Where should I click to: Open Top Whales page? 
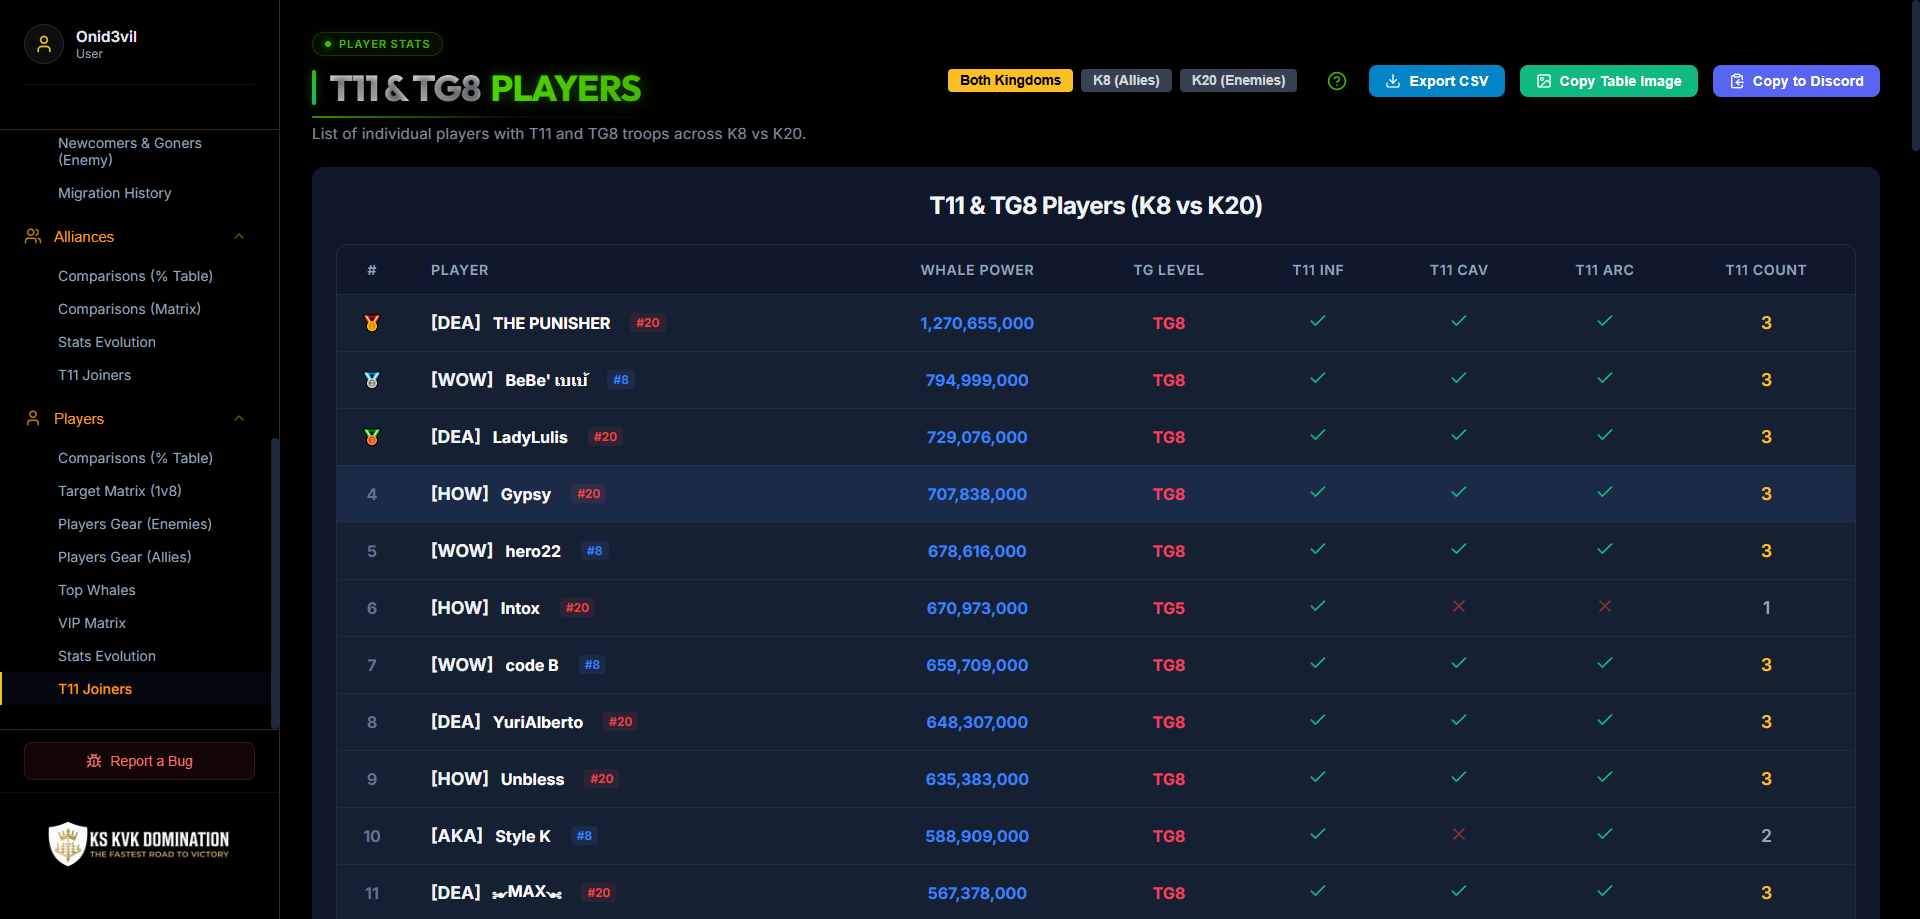click(97, 590)
